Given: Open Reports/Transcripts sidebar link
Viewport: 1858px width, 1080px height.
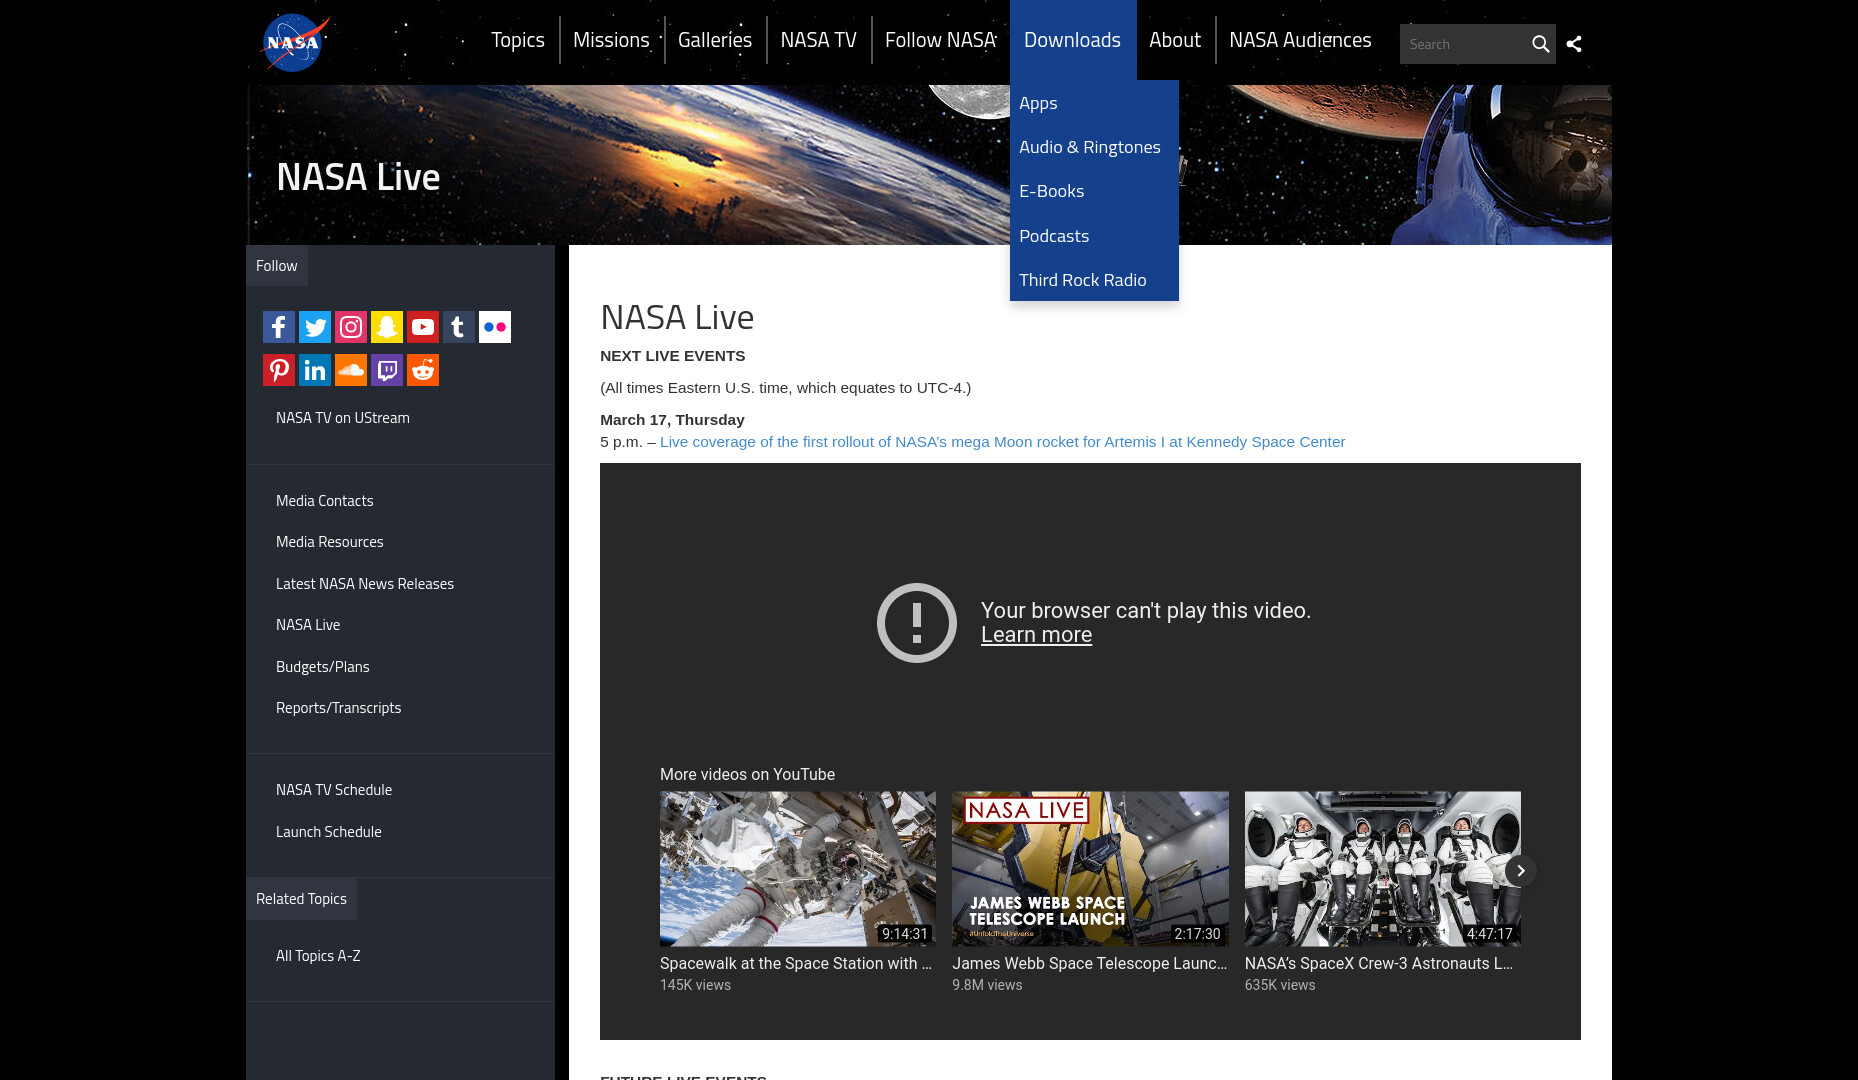Looking at the screenshot, I should 339,708.
